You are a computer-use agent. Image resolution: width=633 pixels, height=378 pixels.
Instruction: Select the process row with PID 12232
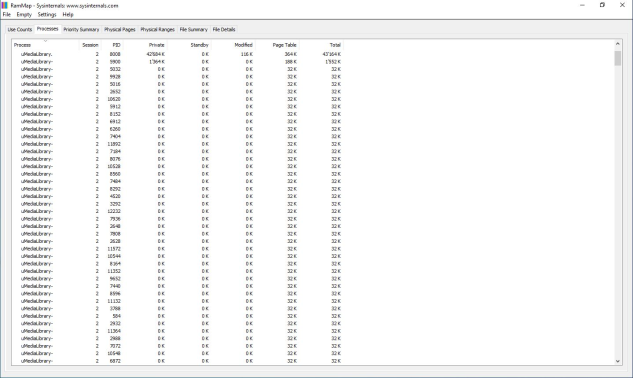point(178,211)
